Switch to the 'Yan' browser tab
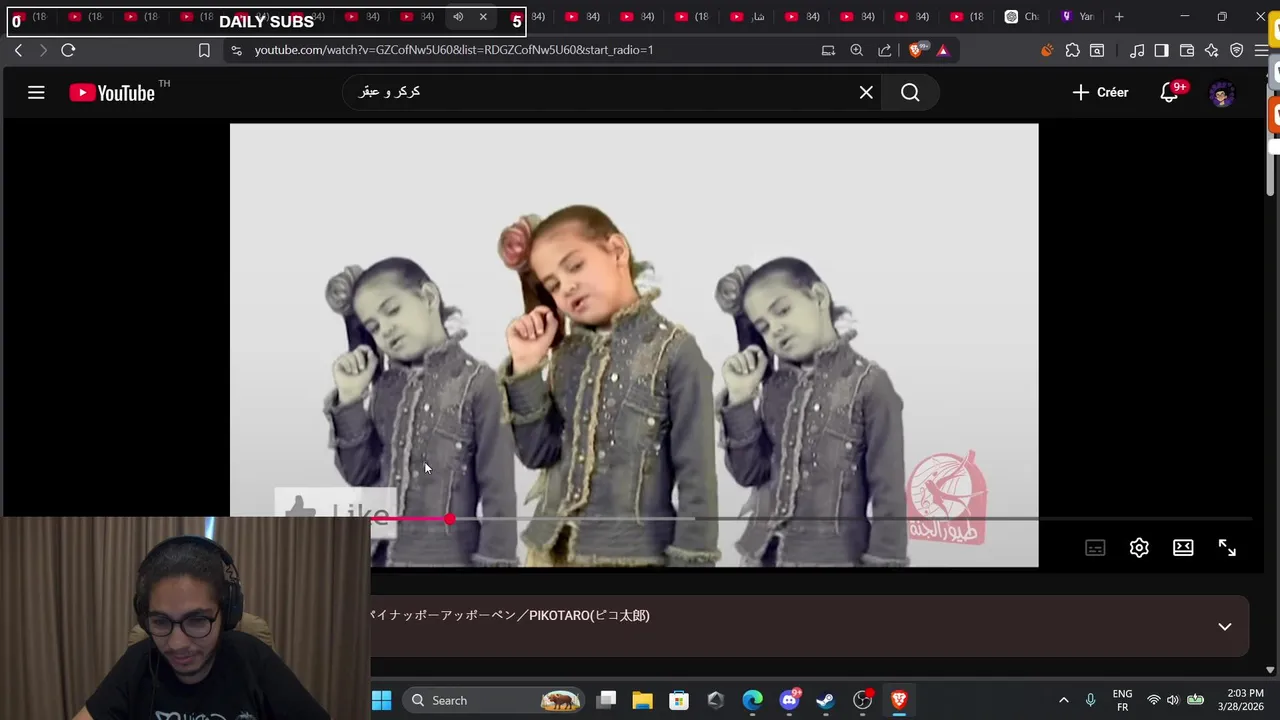Viewport: 1280px width, 720px height. click(1078, 16)
